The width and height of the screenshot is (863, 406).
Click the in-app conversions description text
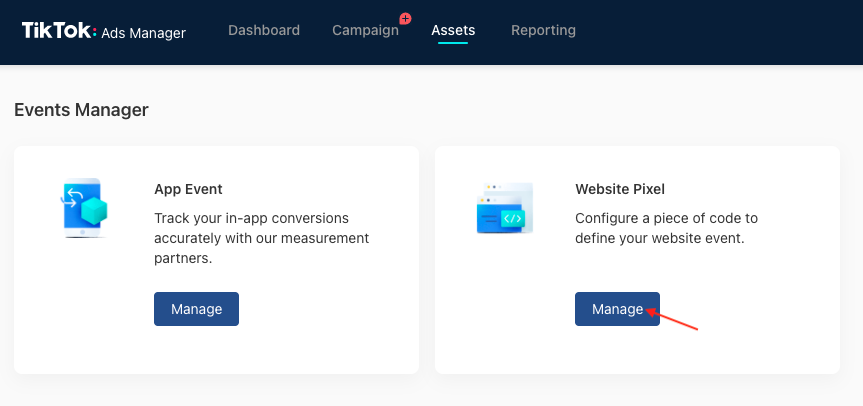coord(261,238)
